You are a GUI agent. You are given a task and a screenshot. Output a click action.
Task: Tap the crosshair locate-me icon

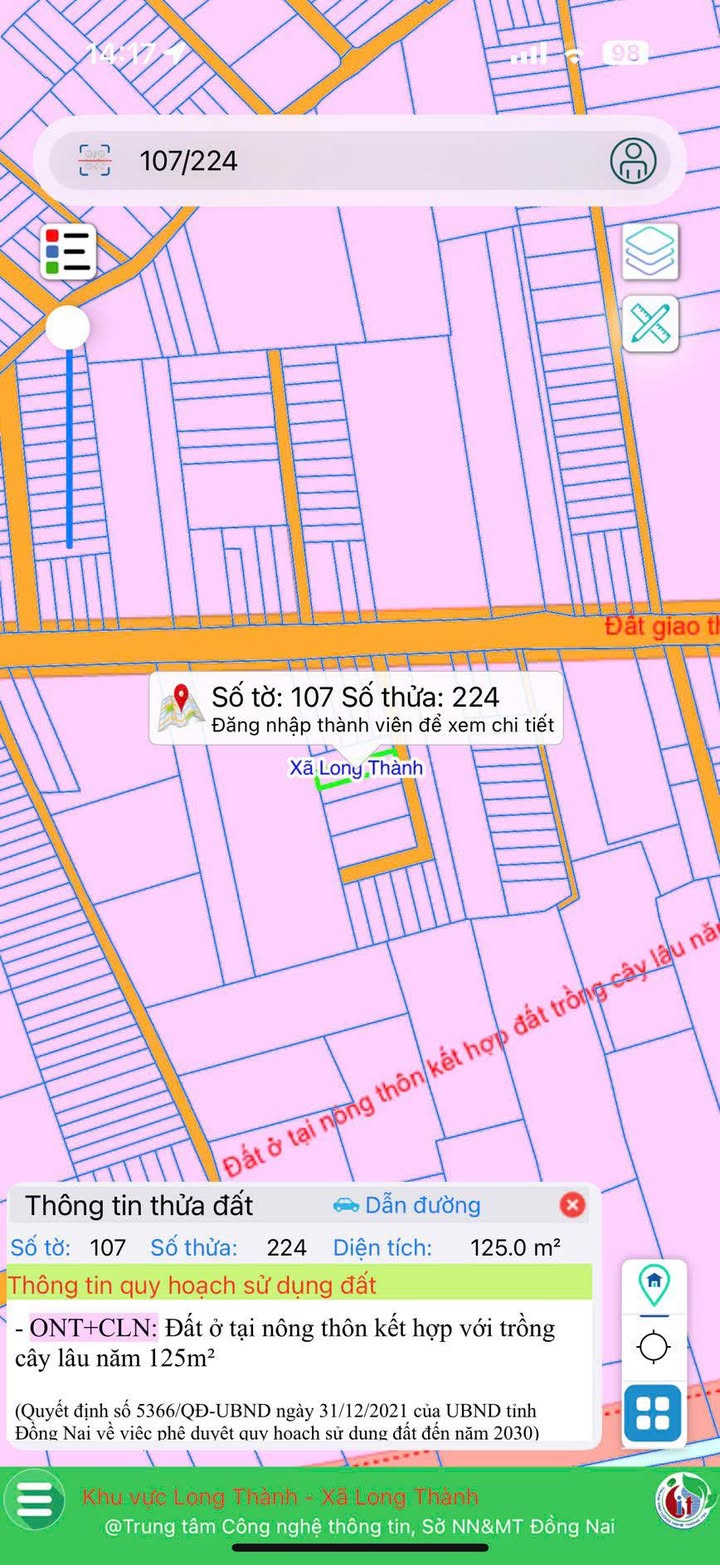653,1347
